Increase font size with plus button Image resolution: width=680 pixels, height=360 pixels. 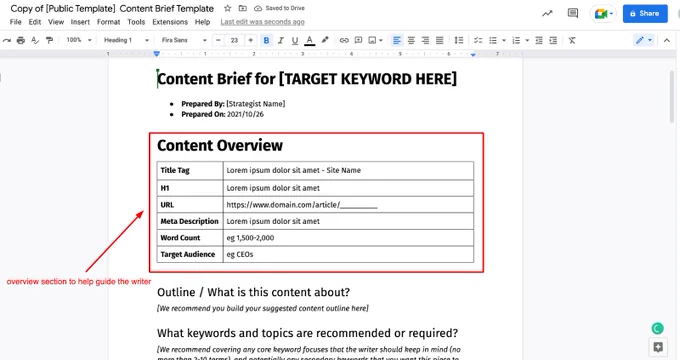250,40
